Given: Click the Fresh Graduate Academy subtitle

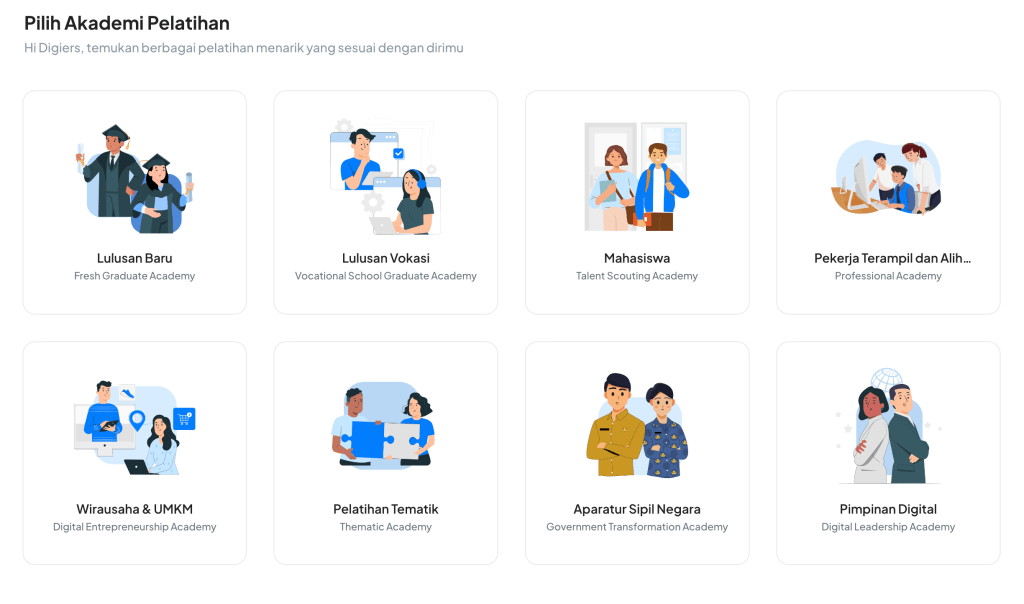Looking at the screenshot, I should click(135, 276).
